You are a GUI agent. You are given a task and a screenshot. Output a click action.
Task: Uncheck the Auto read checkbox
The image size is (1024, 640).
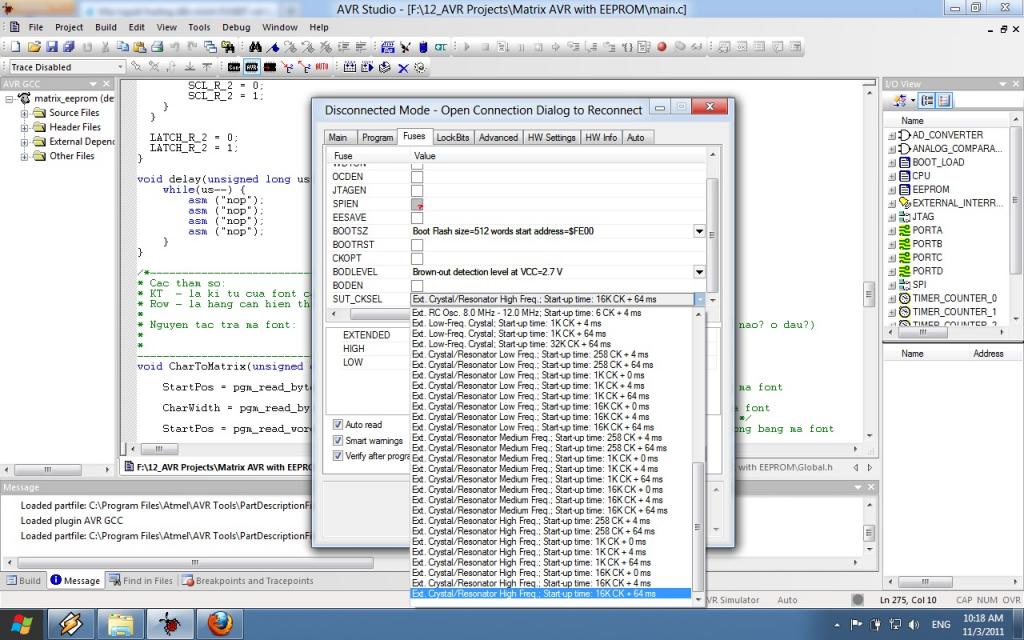338,425
